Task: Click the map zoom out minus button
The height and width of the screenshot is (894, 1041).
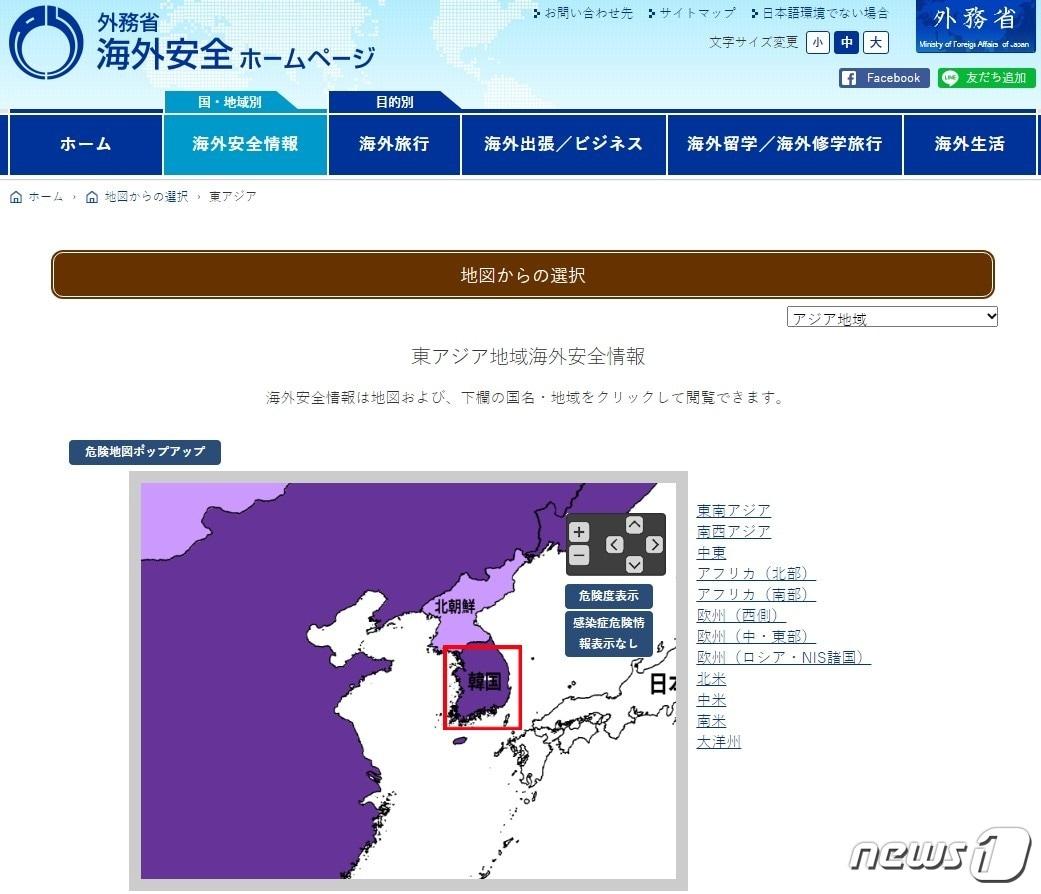Action: click(x=579, y=555)
